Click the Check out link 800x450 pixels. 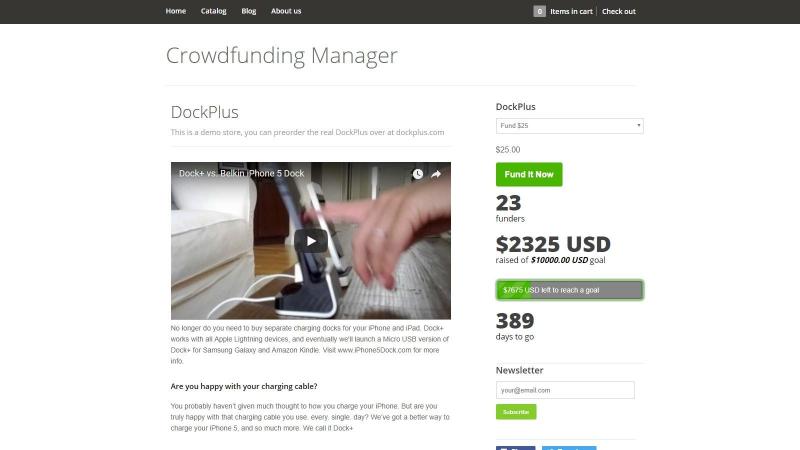(618, 11)
